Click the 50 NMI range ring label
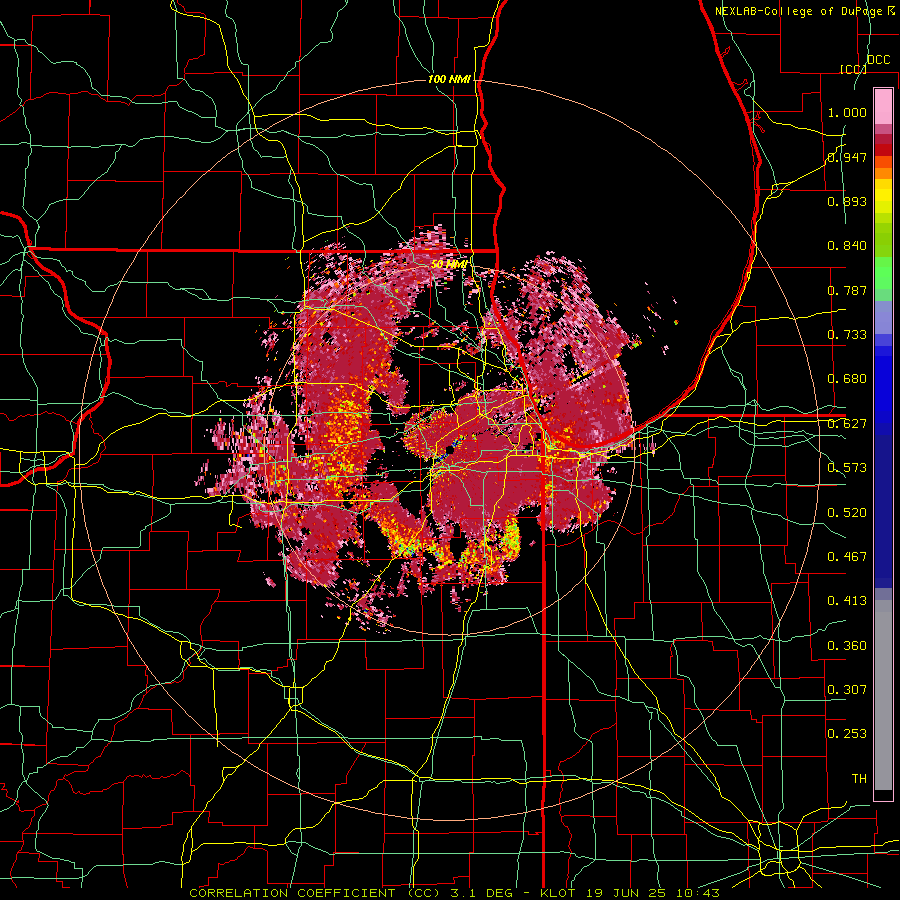Image resolution: width=900 pixels, height=900 pixels. pos(449,264)
